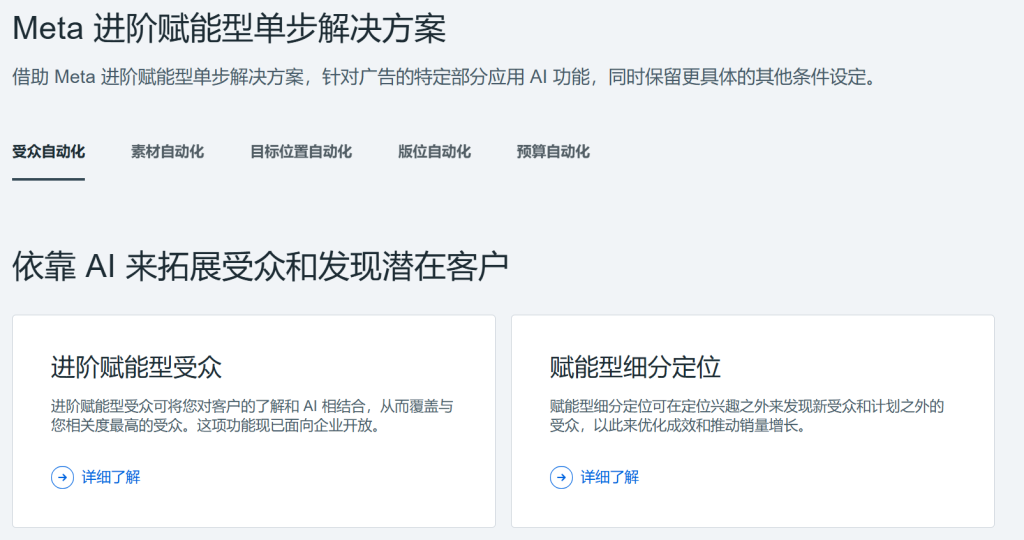Go to the 版位自动化 tab
The image size is (1024, 540).
[x=434, y=152]
